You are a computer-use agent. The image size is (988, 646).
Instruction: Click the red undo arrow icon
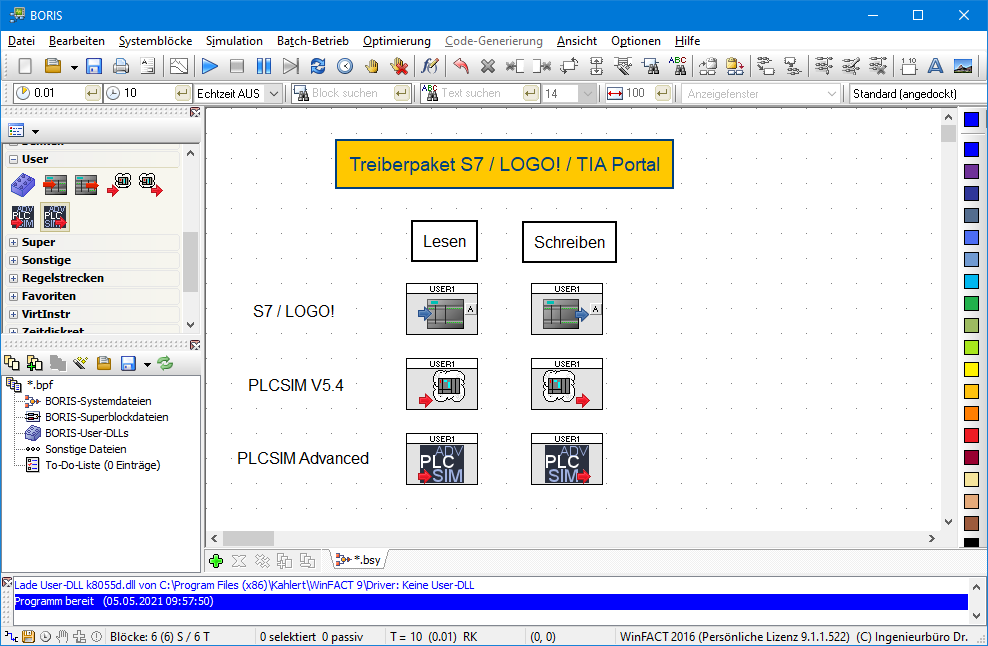tap(461, 66)
